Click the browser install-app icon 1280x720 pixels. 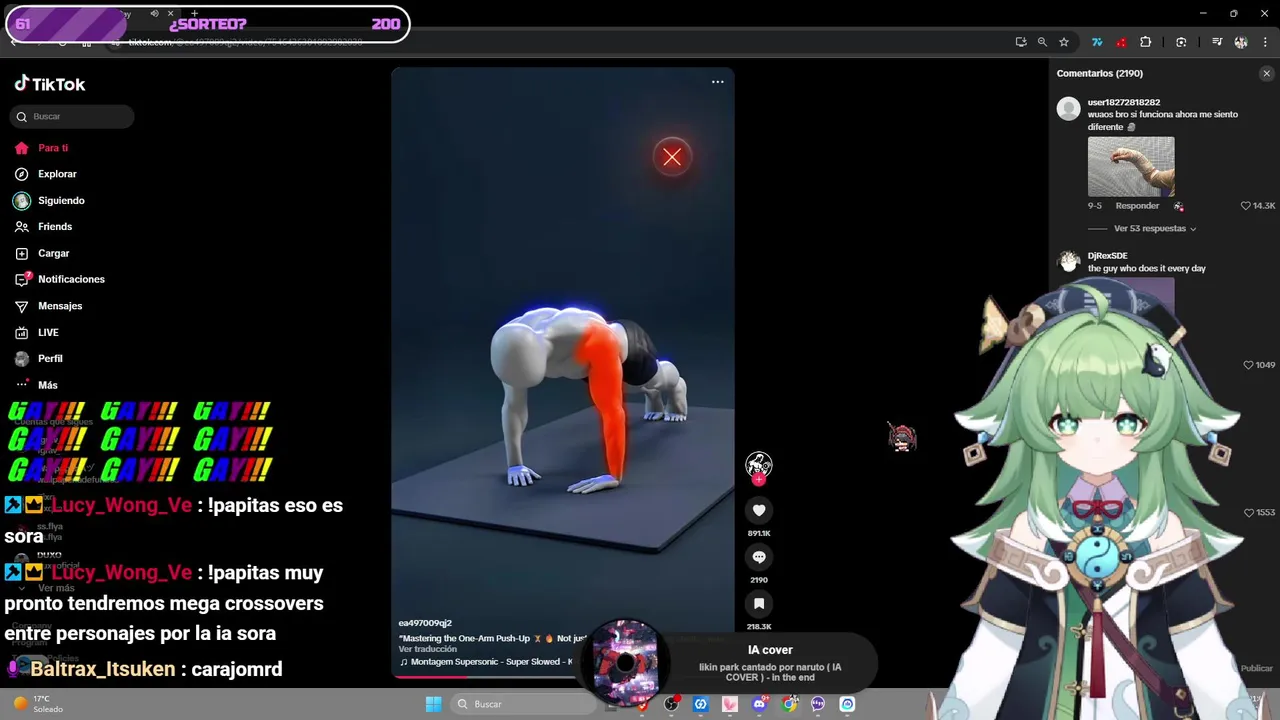point(1020,42)
